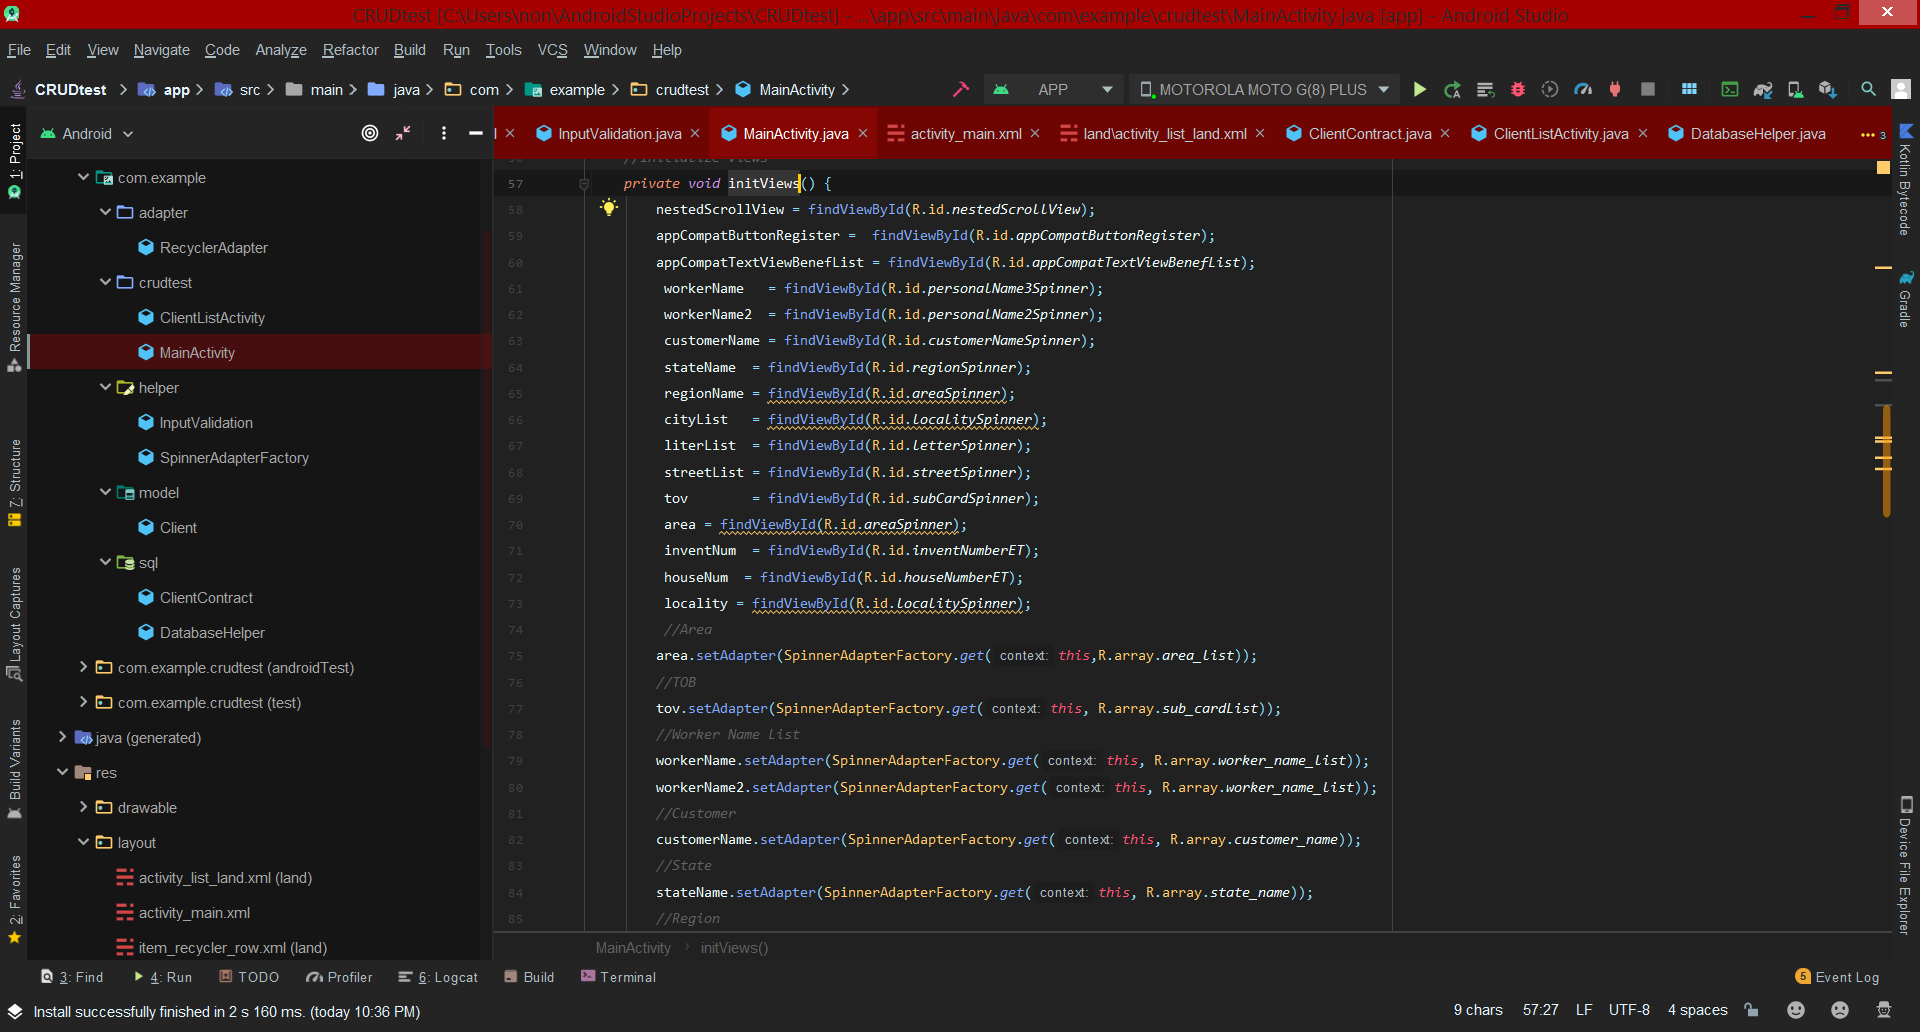Toggle the Device File Explorer tool window
The image size is (1920, 1032).
(x=1905, y=866)
